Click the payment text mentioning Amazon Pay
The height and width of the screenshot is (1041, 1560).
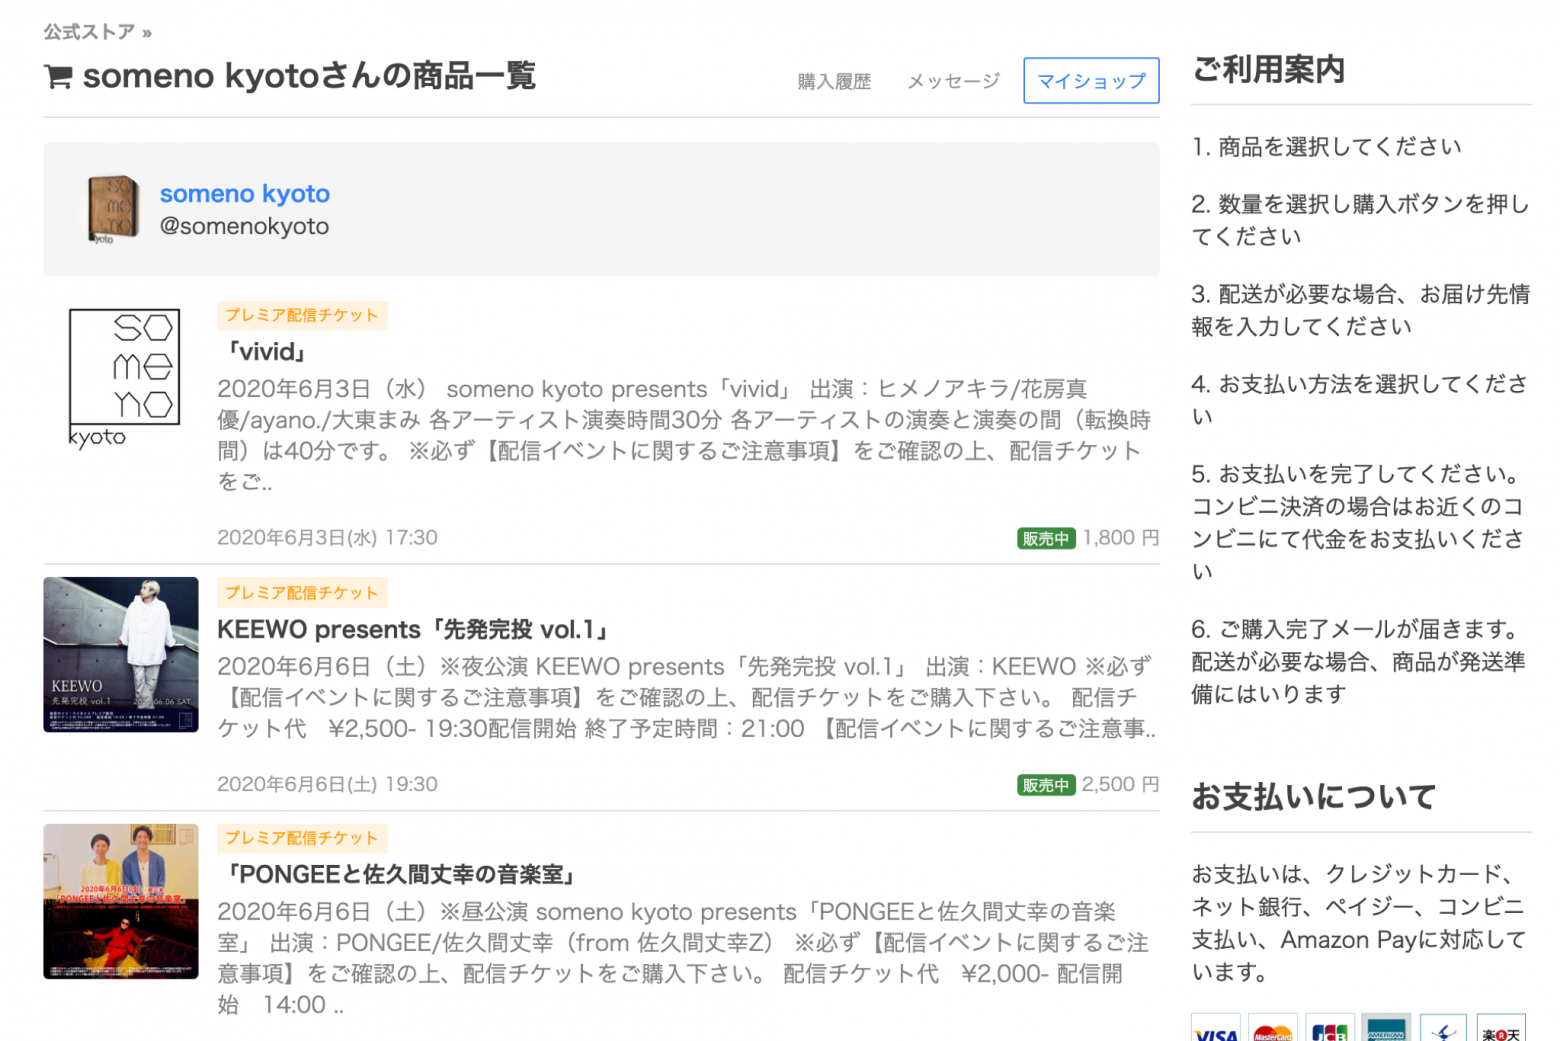pos(1358,923)
